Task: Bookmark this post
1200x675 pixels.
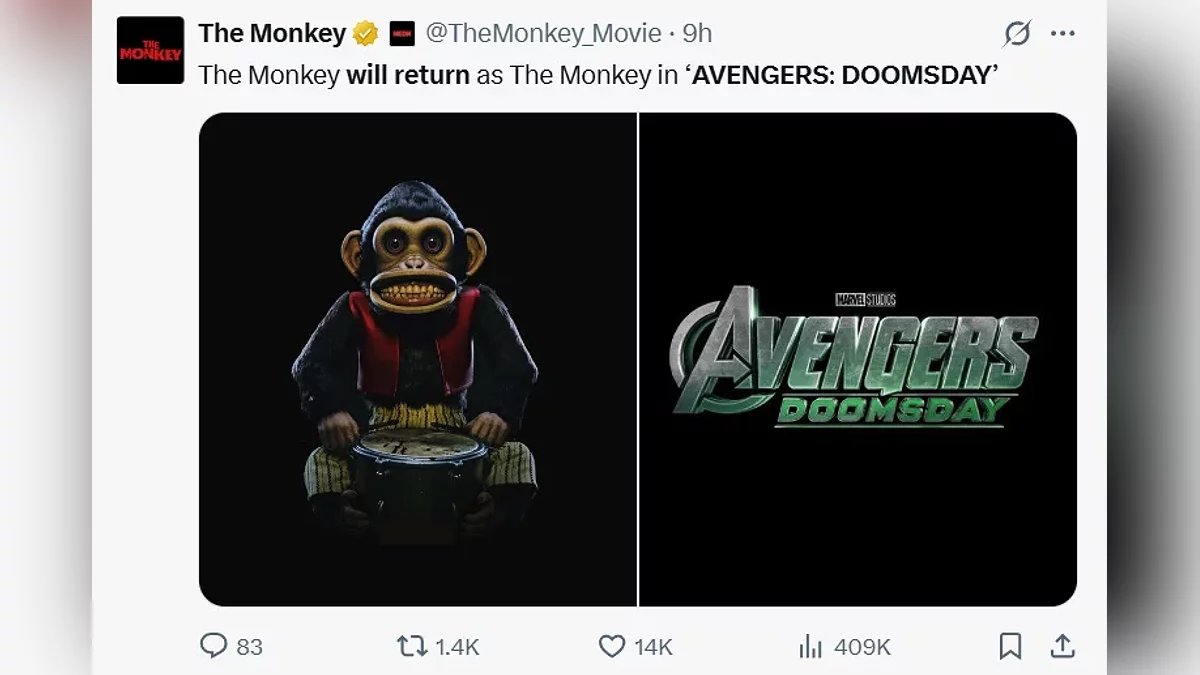Action: (x=1011, y=646)
